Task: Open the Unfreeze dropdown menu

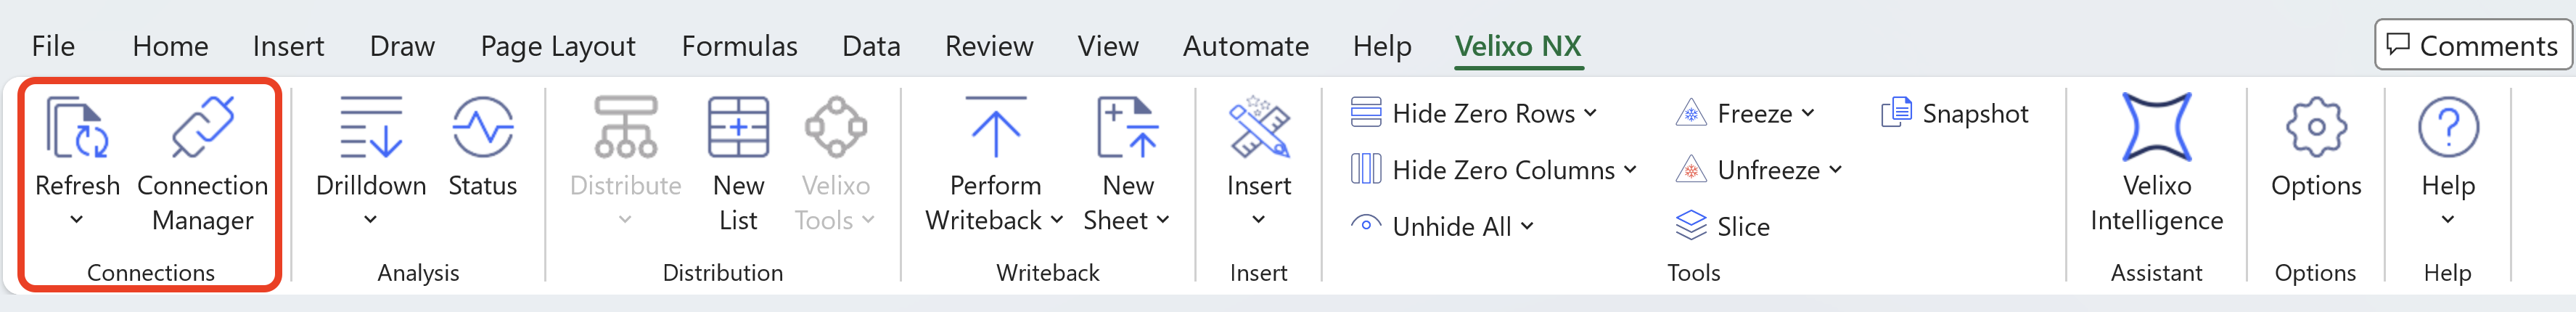Action: point(1835,171)
